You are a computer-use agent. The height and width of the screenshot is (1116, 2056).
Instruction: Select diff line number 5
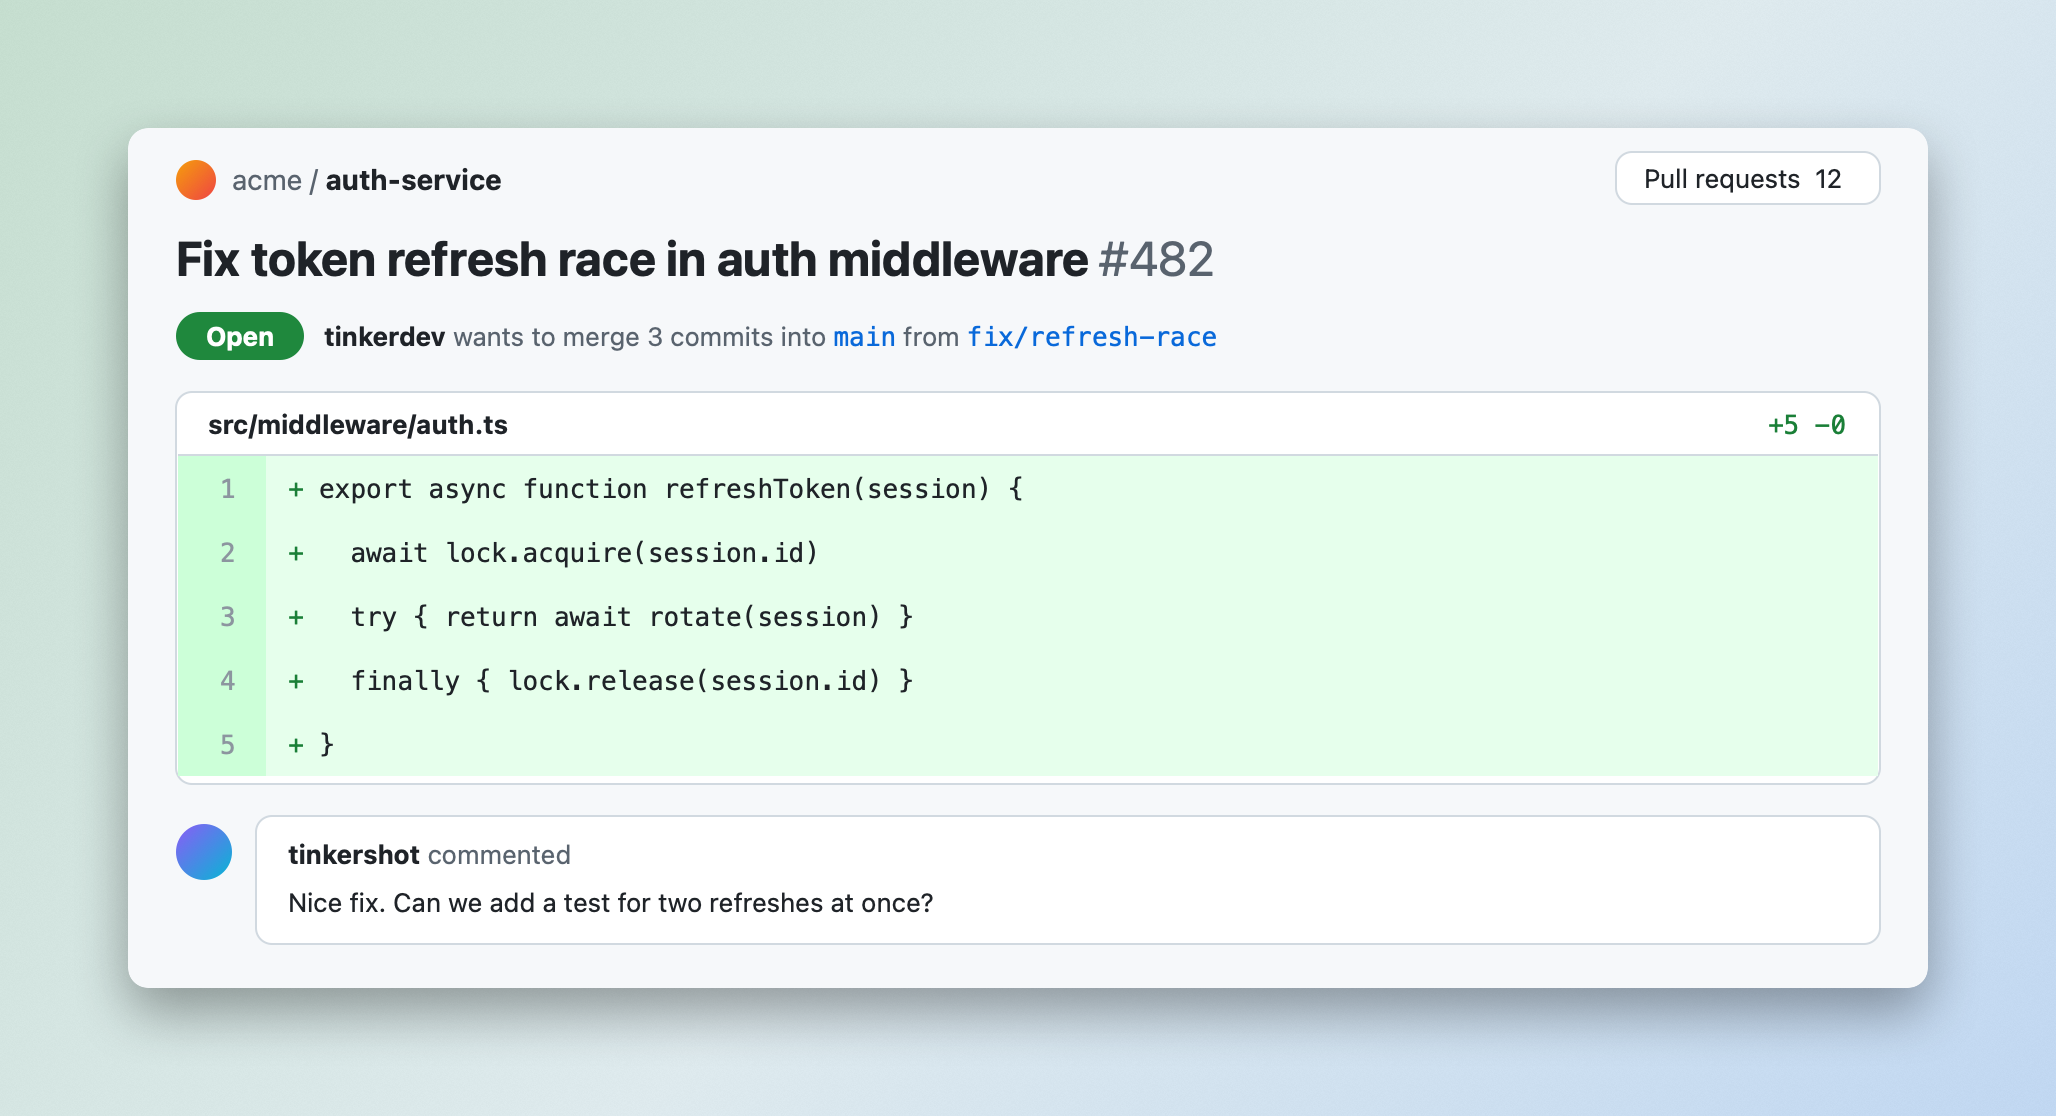227,745
